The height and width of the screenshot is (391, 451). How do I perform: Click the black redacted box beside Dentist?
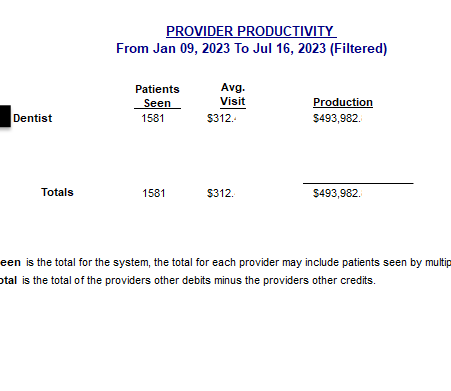click(5, 116)
